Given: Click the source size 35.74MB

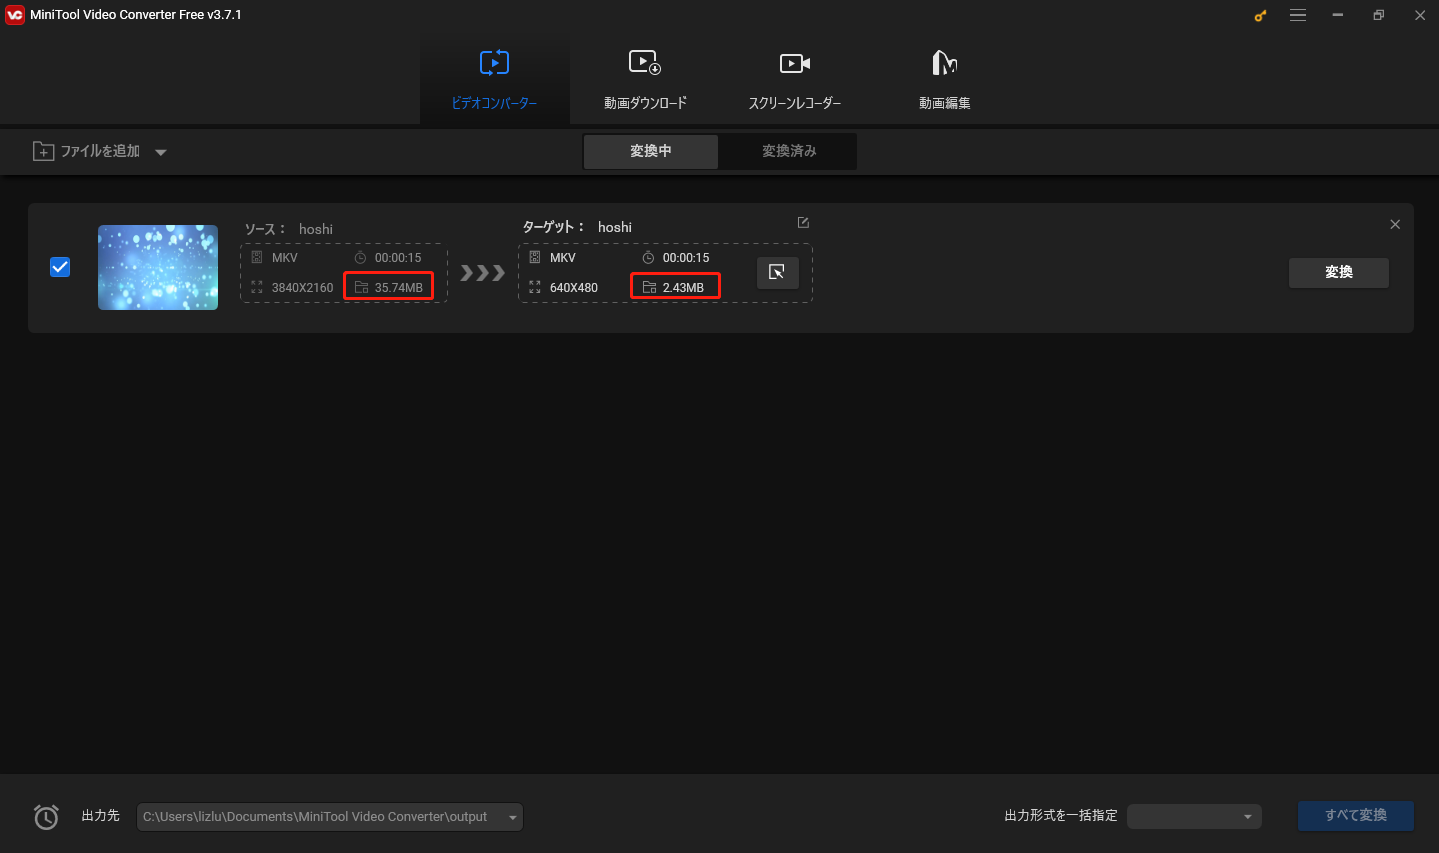Looking at the screenshot, I should click(x=399, y=288).
